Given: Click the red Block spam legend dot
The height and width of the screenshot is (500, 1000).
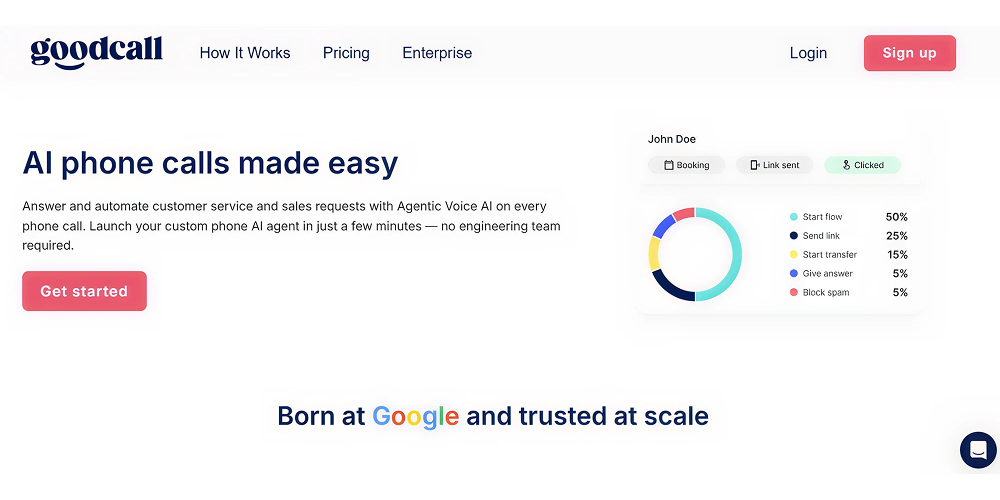Looking at the screenshot, I should click(x=794, y=292).
